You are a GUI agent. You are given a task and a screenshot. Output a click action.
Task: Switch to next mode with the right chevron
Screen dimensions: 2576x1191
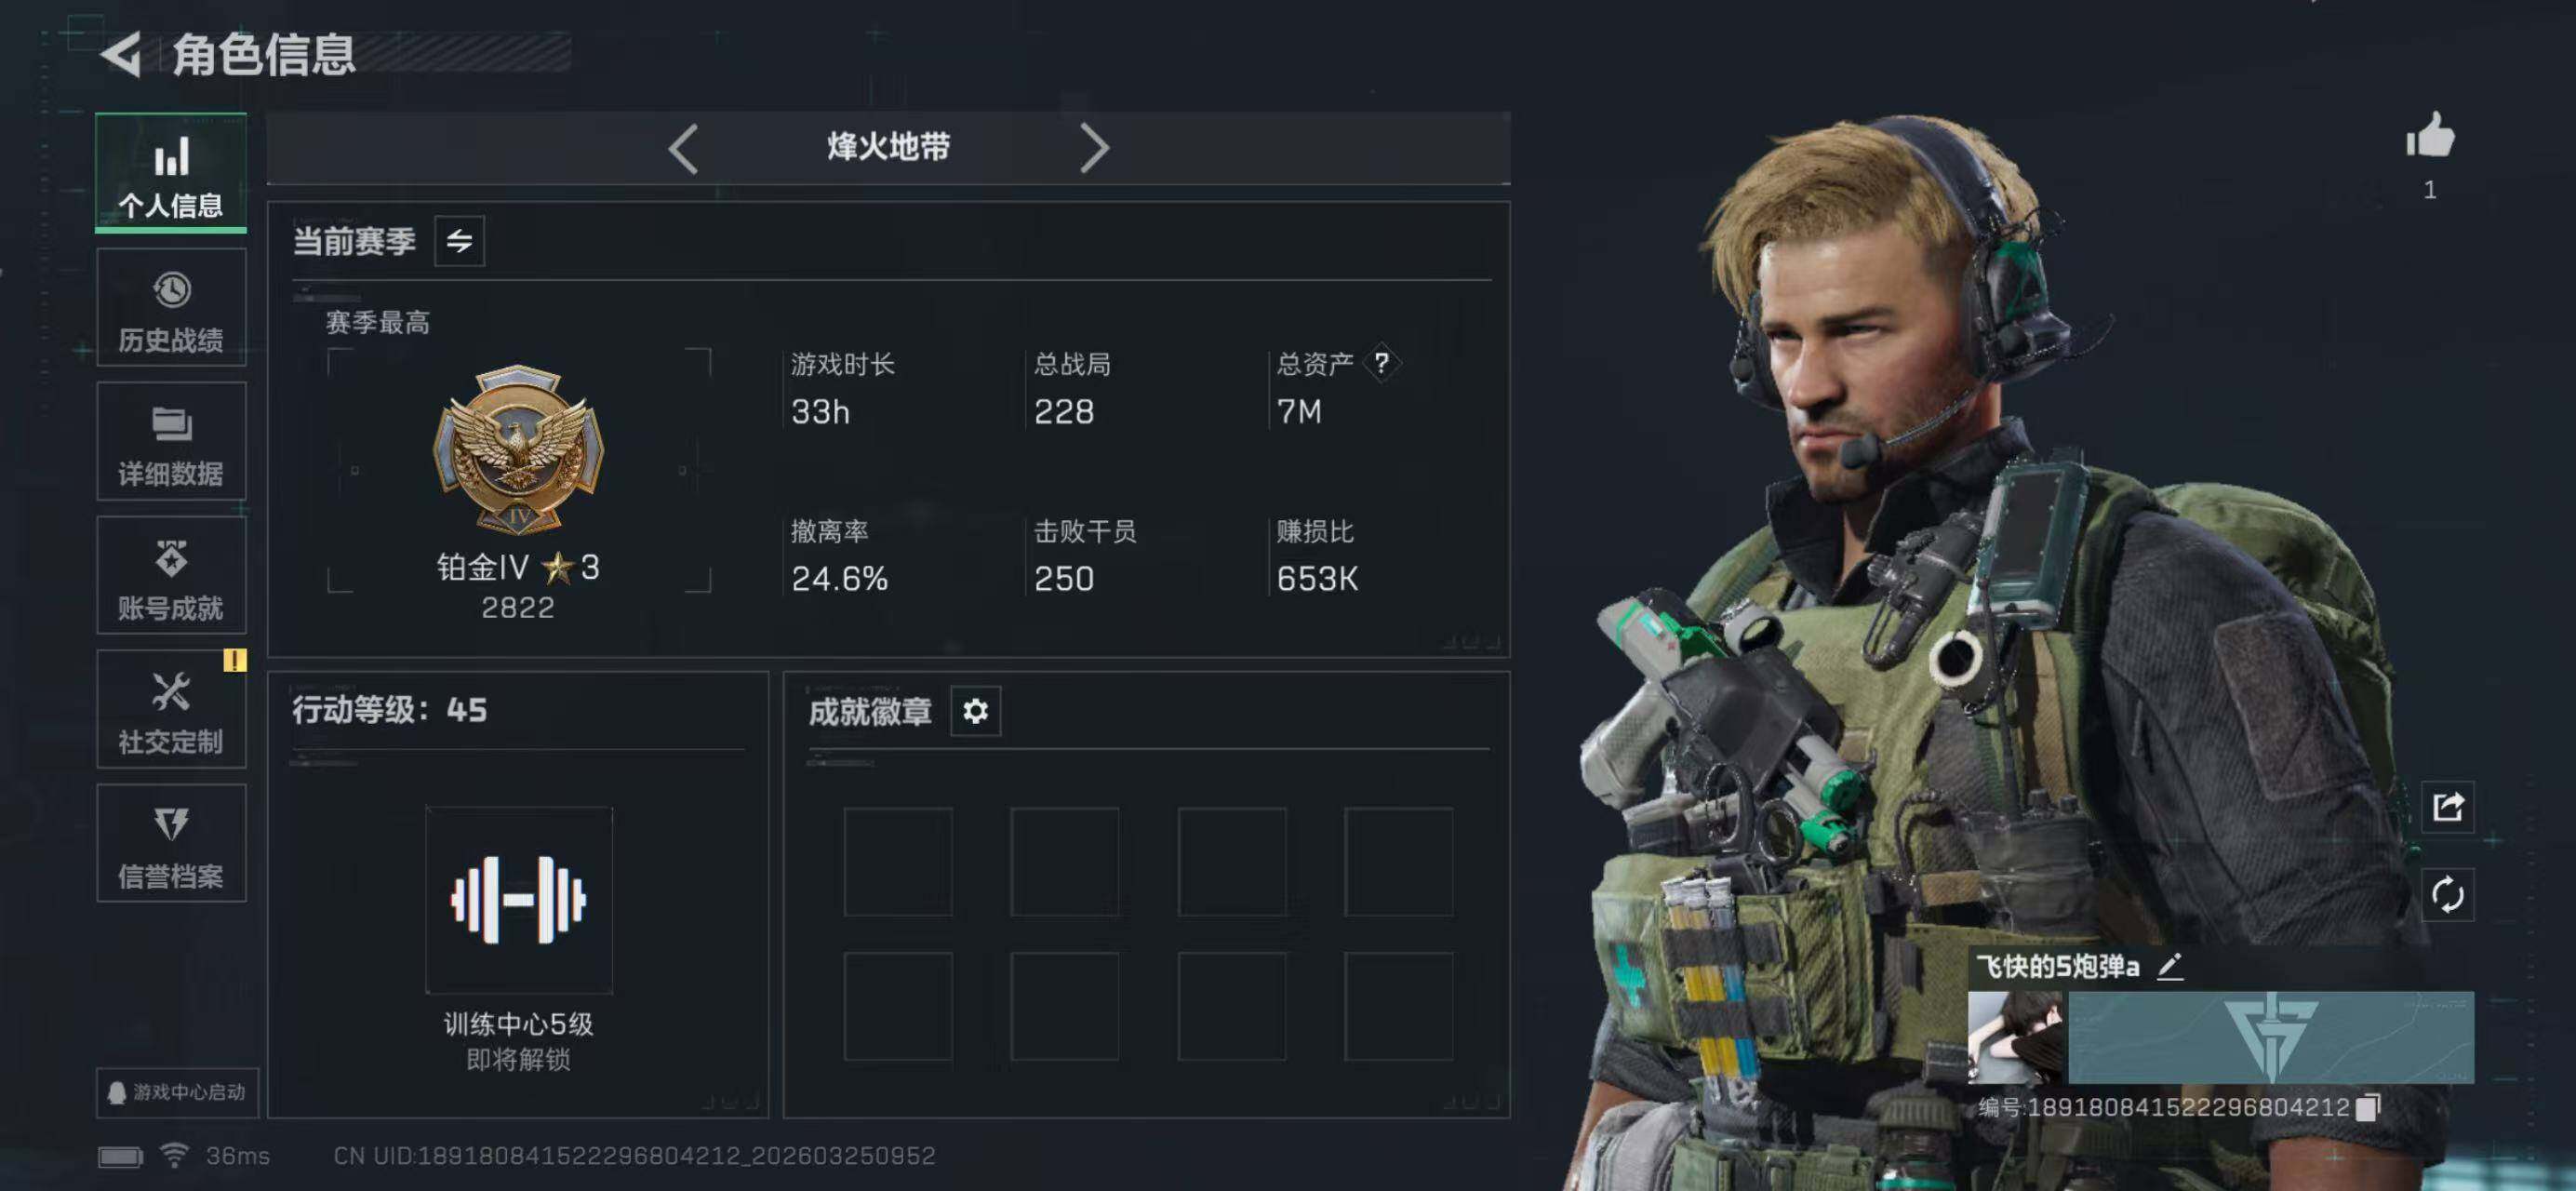click(x=1094, y=149)
